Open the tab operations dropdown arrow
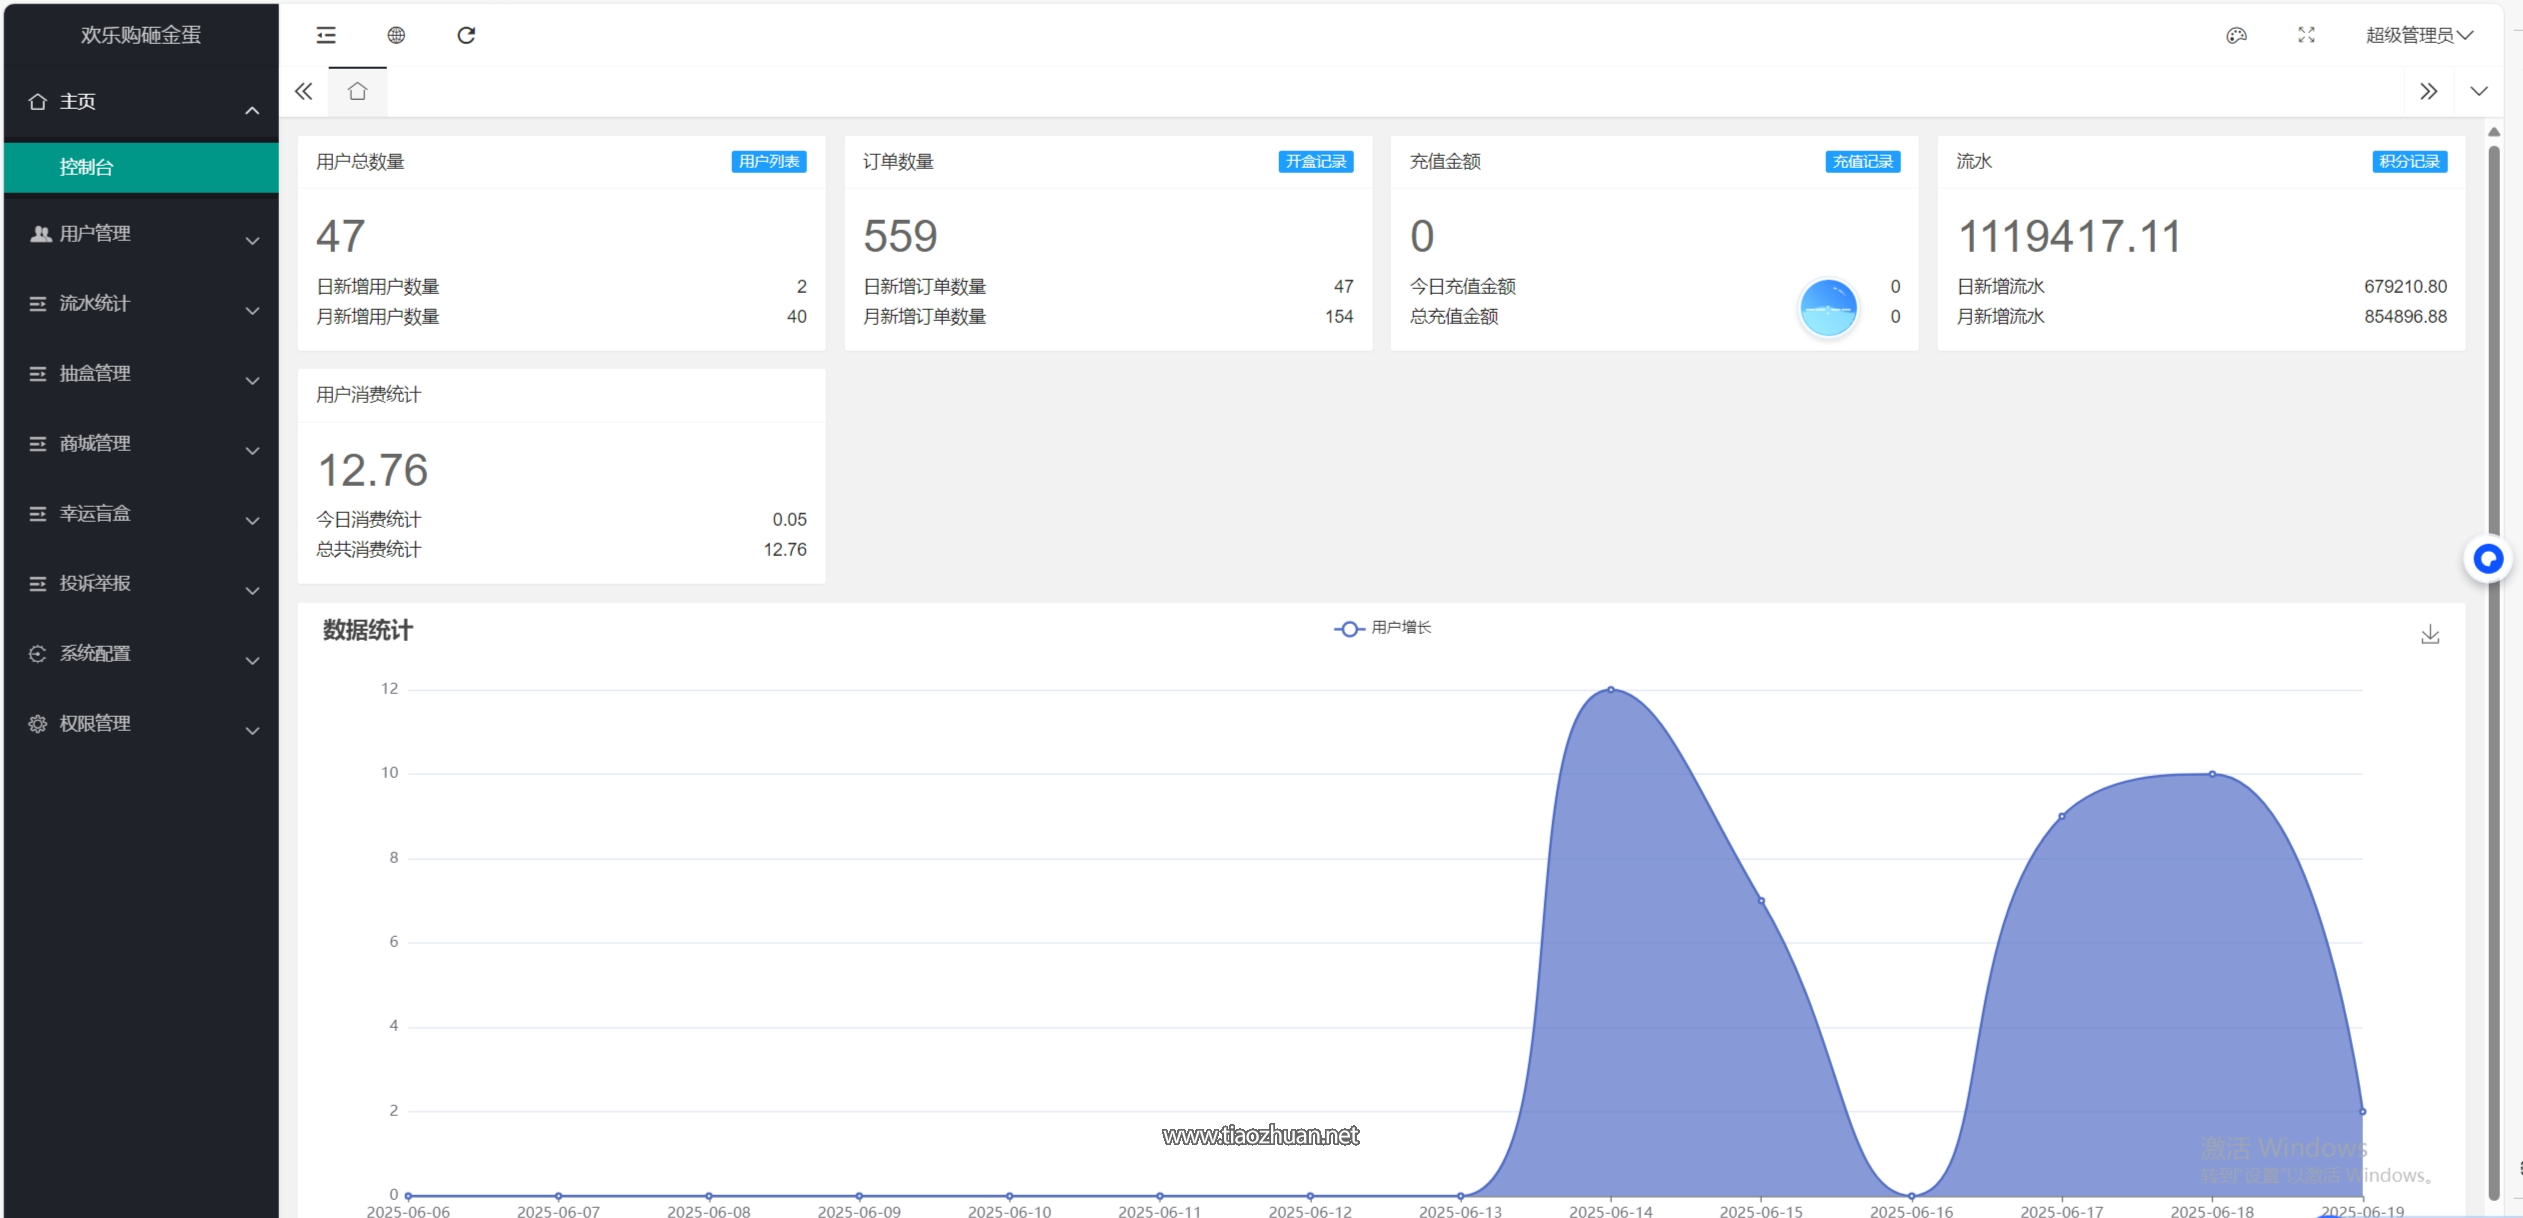 coord(2479,92)
